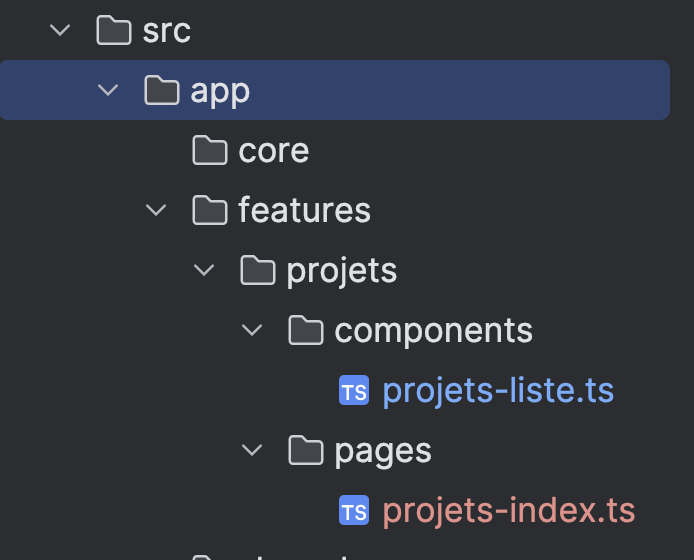Click the core folder icon
Viewport: 694px width, 560px height.
[x=210, y=151]
